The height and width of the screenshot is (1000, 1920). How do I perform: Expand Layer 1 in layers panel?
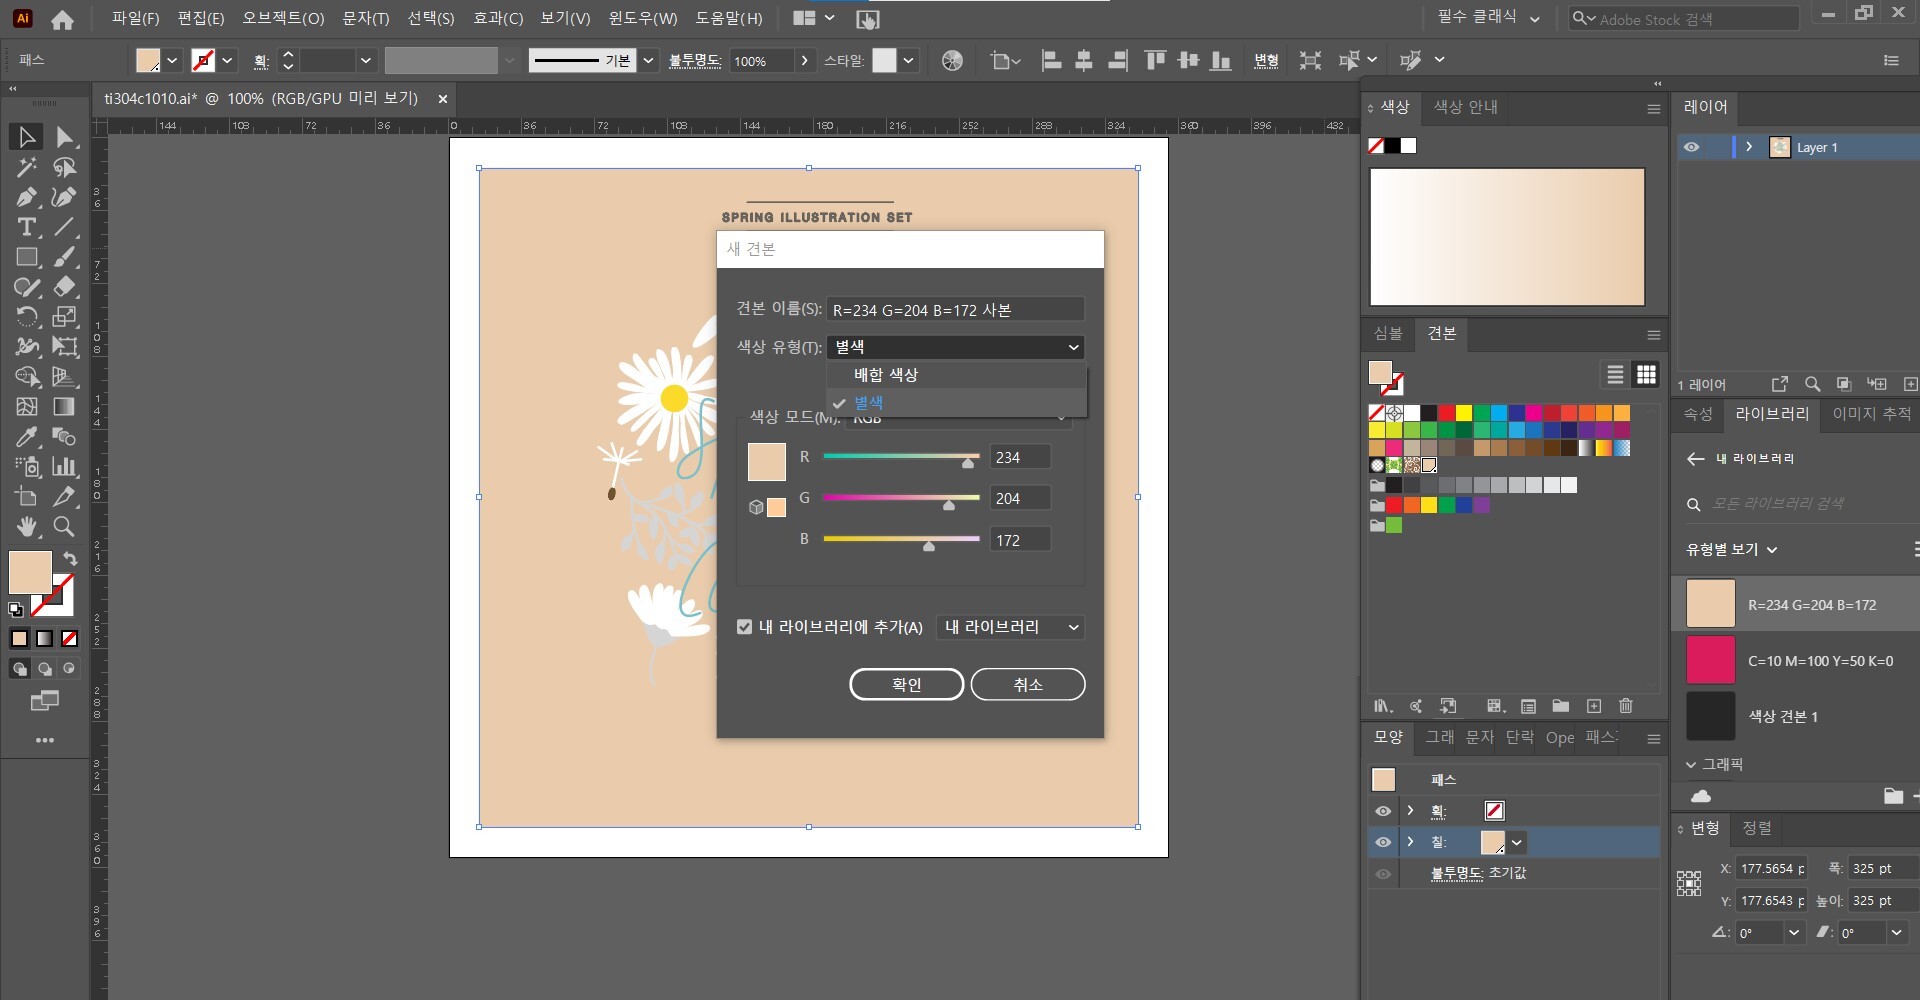[x=1749, y=147]
